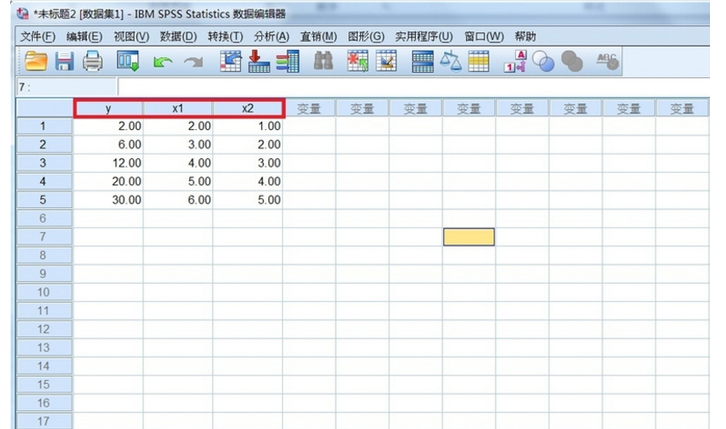The height and width of the screenshot is (429, 726).
Task: Click the y cell containing 12.00
Action: coord(108,163)
